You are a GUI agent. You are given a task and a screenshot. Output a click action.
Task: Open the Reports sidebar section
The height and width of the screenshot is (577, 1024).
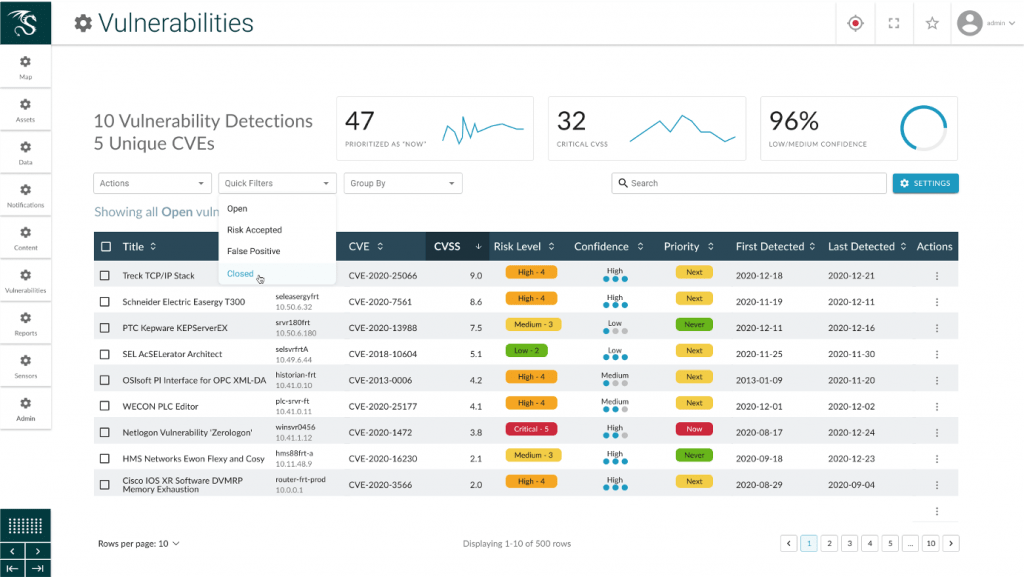click(x=25, y=324)
